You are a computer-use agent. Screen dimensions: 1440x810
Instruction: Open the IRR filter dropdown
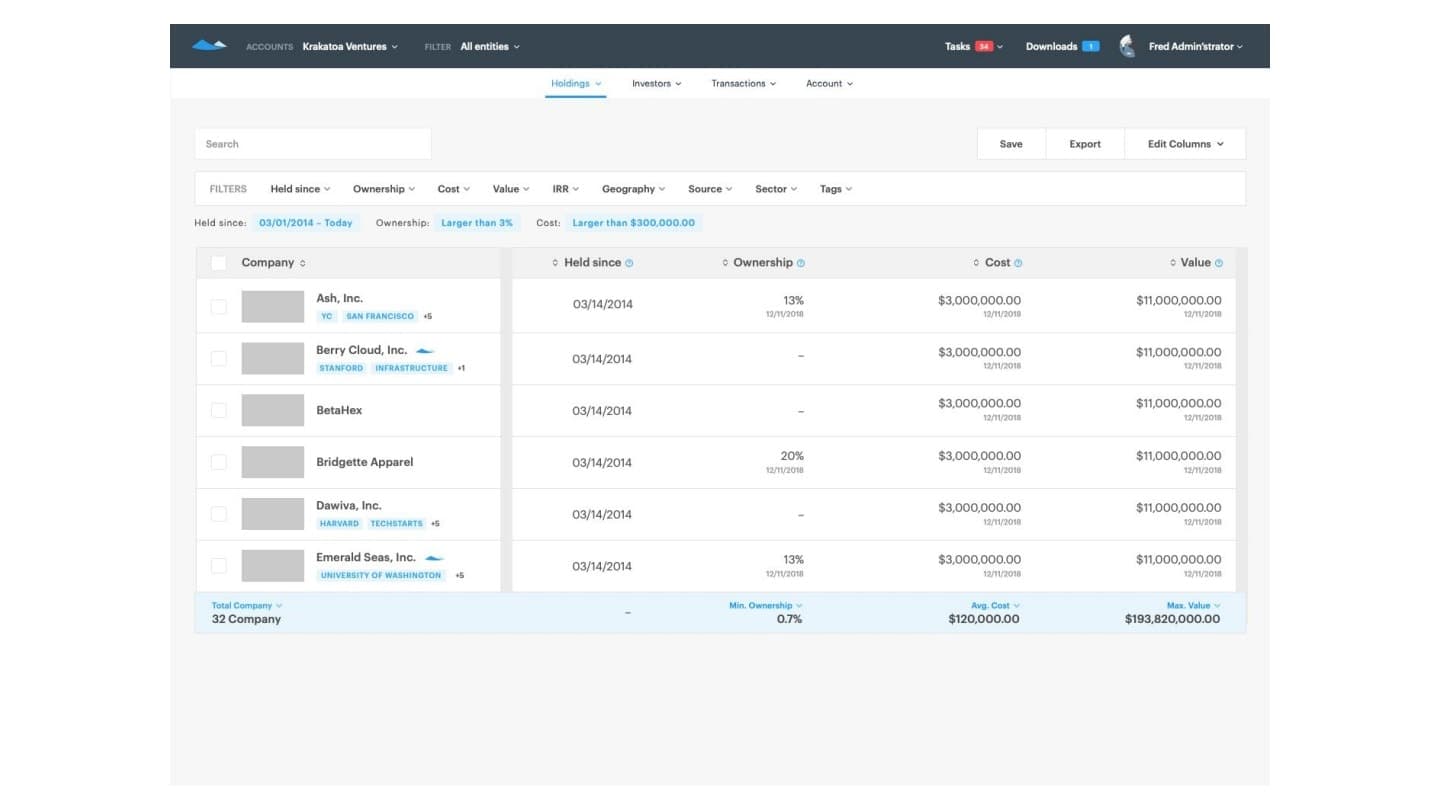point(566,189)
